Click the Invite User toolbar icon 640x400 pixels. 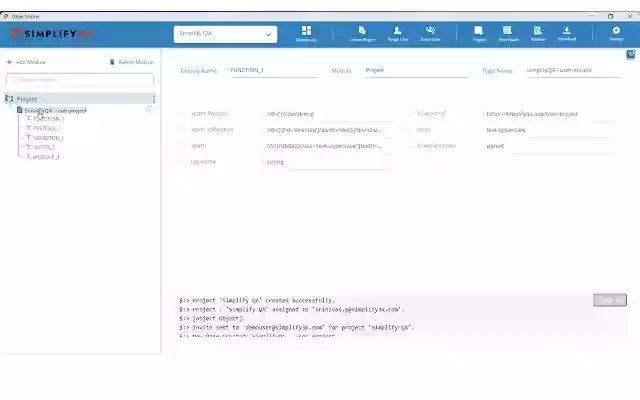click(430, 33)
